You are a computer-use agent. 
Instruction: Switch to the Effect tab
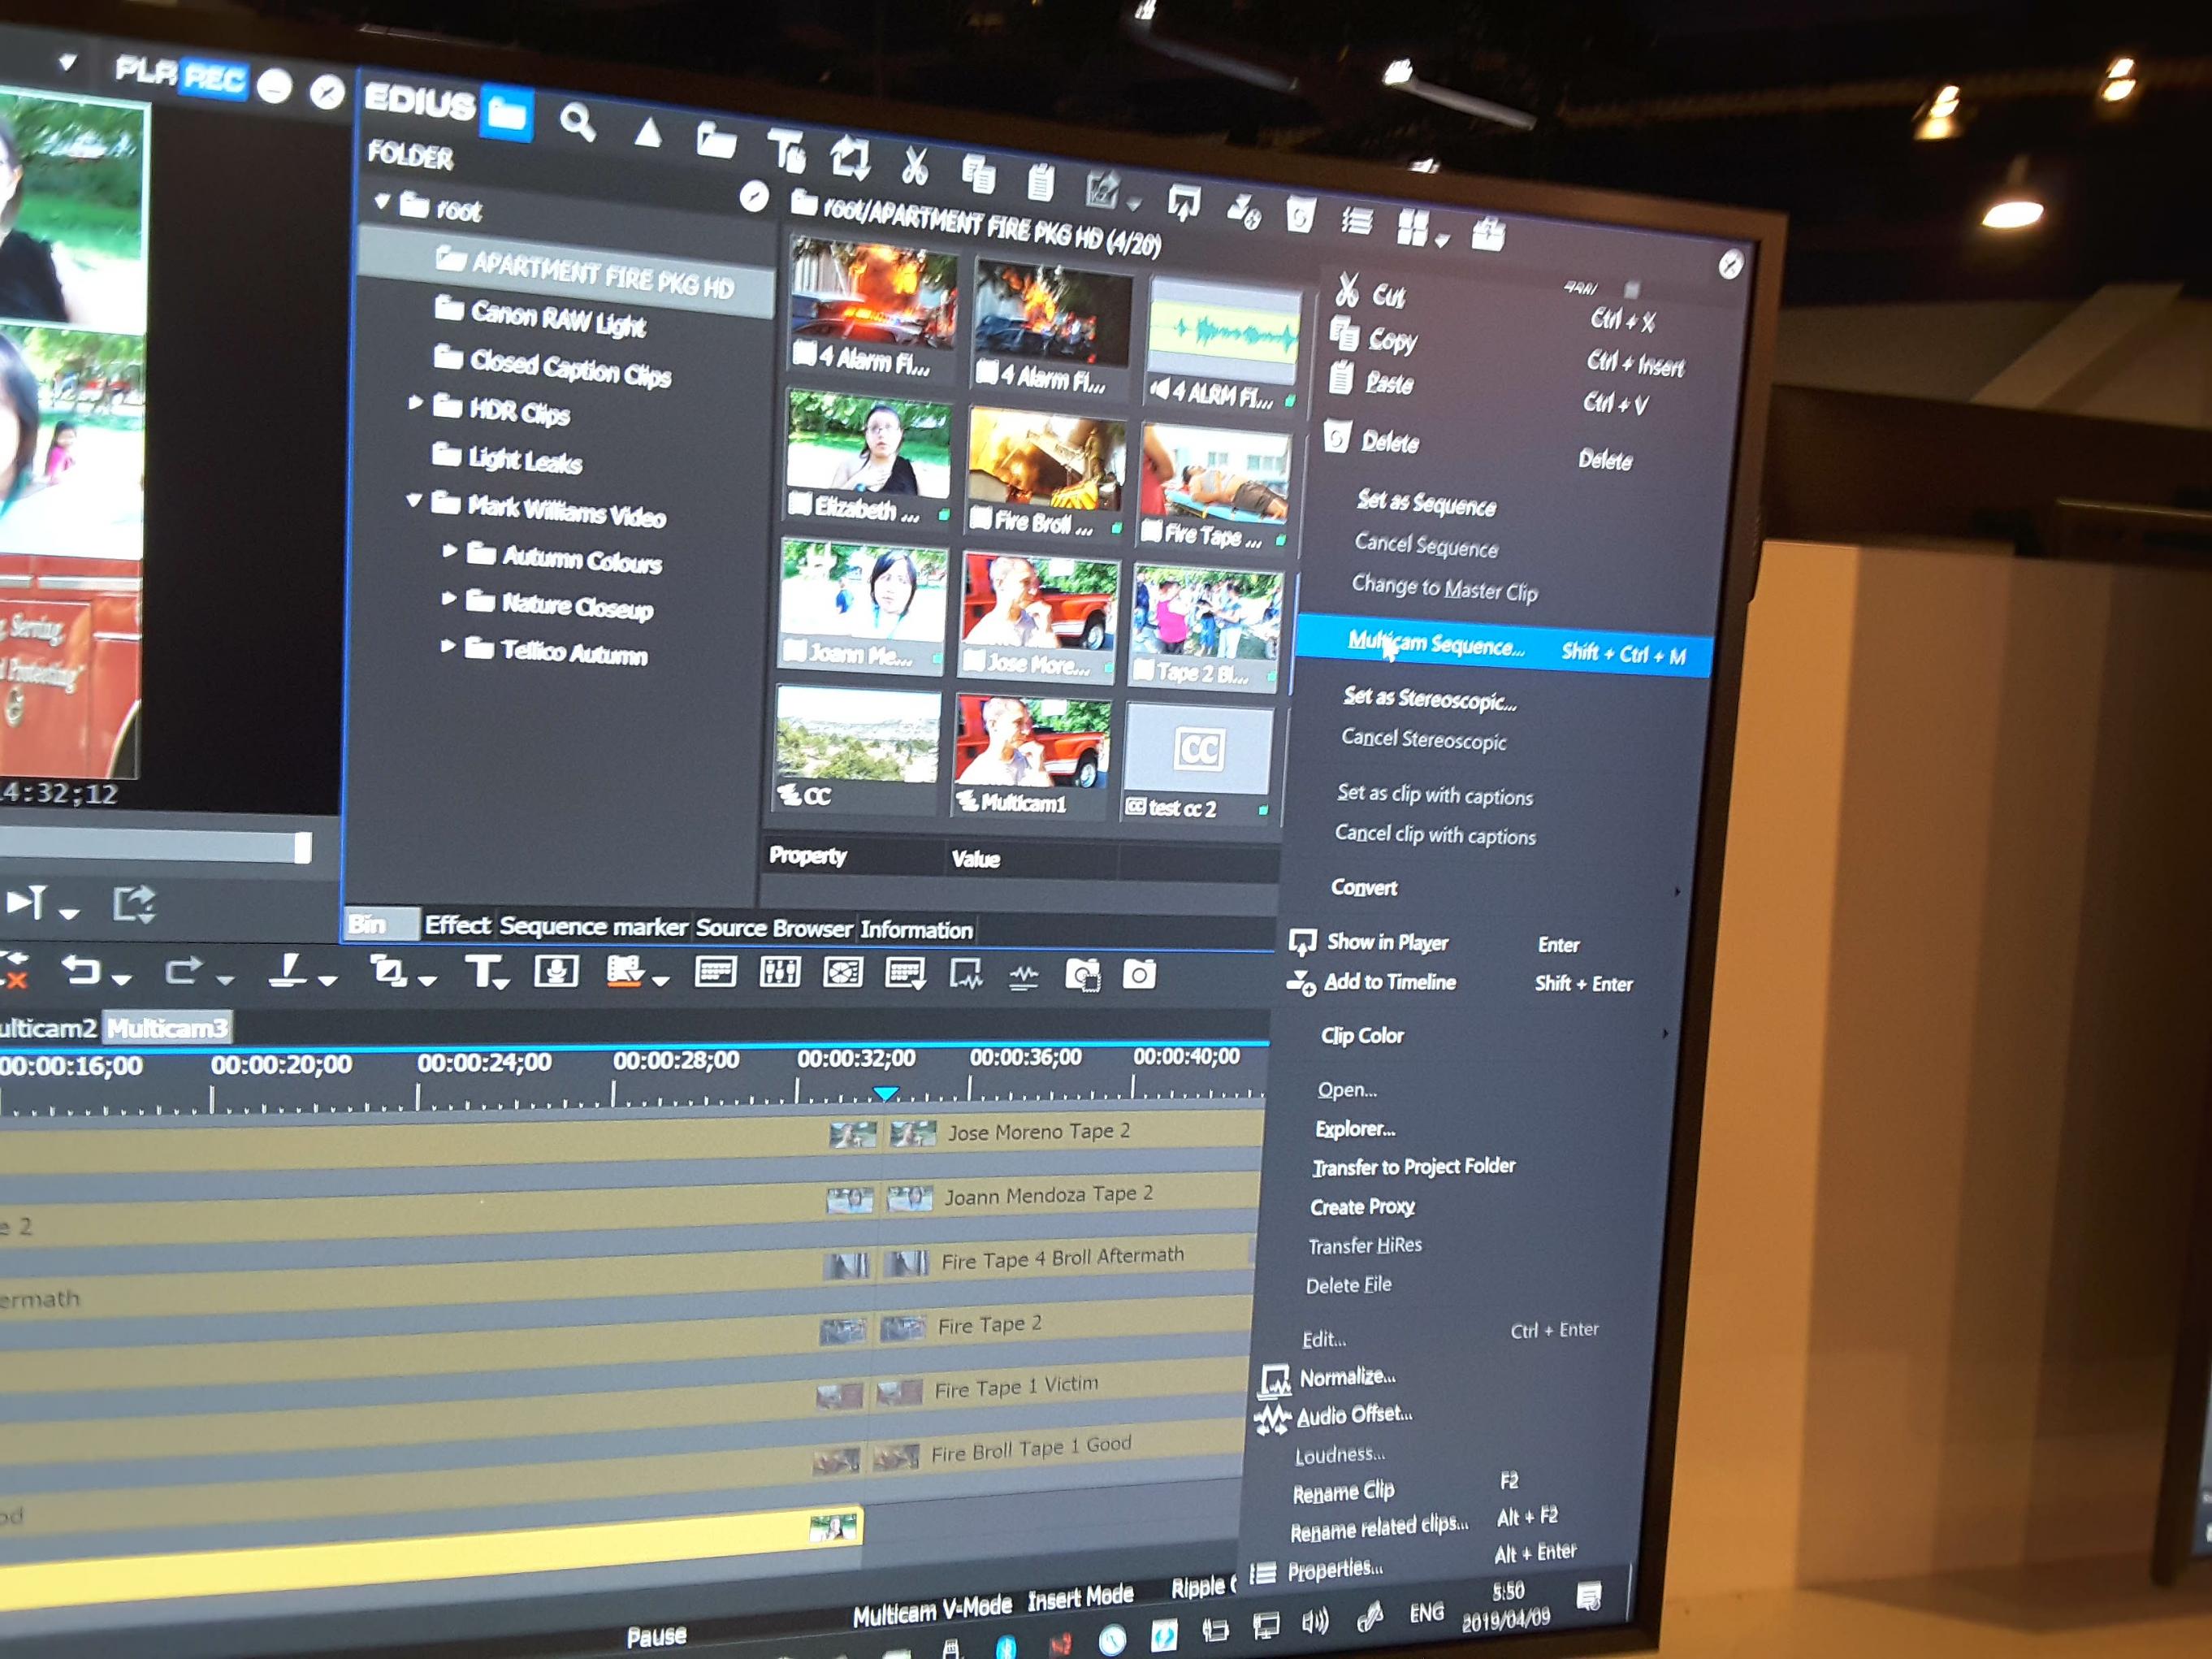point(458,925)
